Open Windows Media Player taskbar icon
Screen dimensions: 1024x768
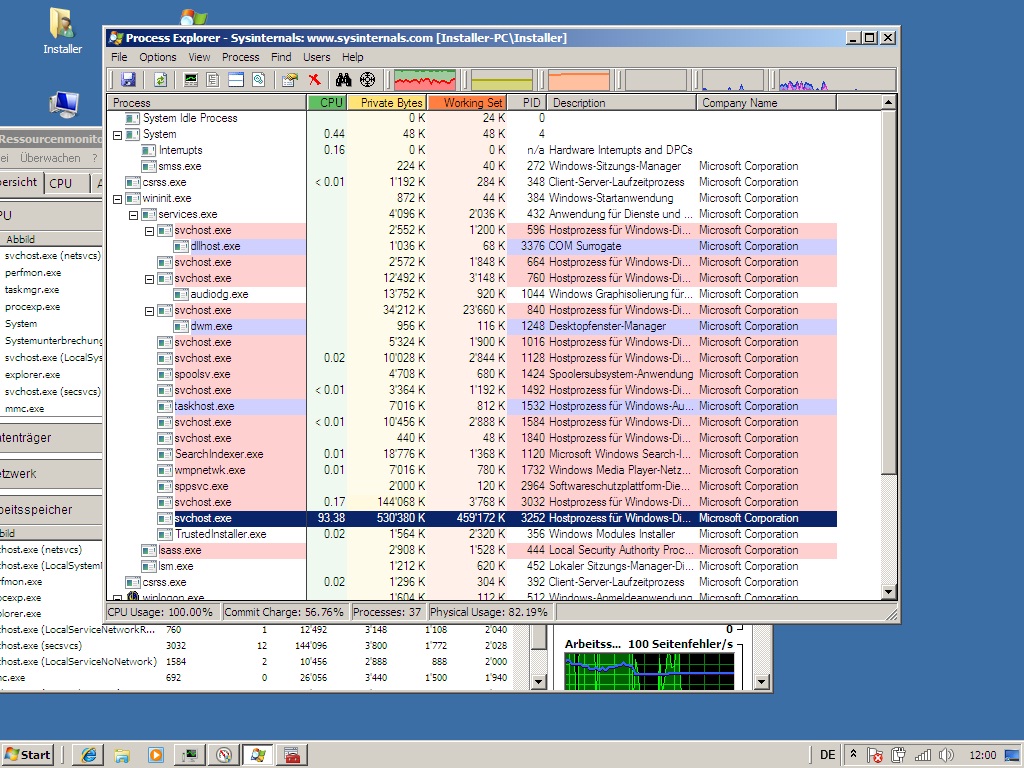[x=156, y=755]
